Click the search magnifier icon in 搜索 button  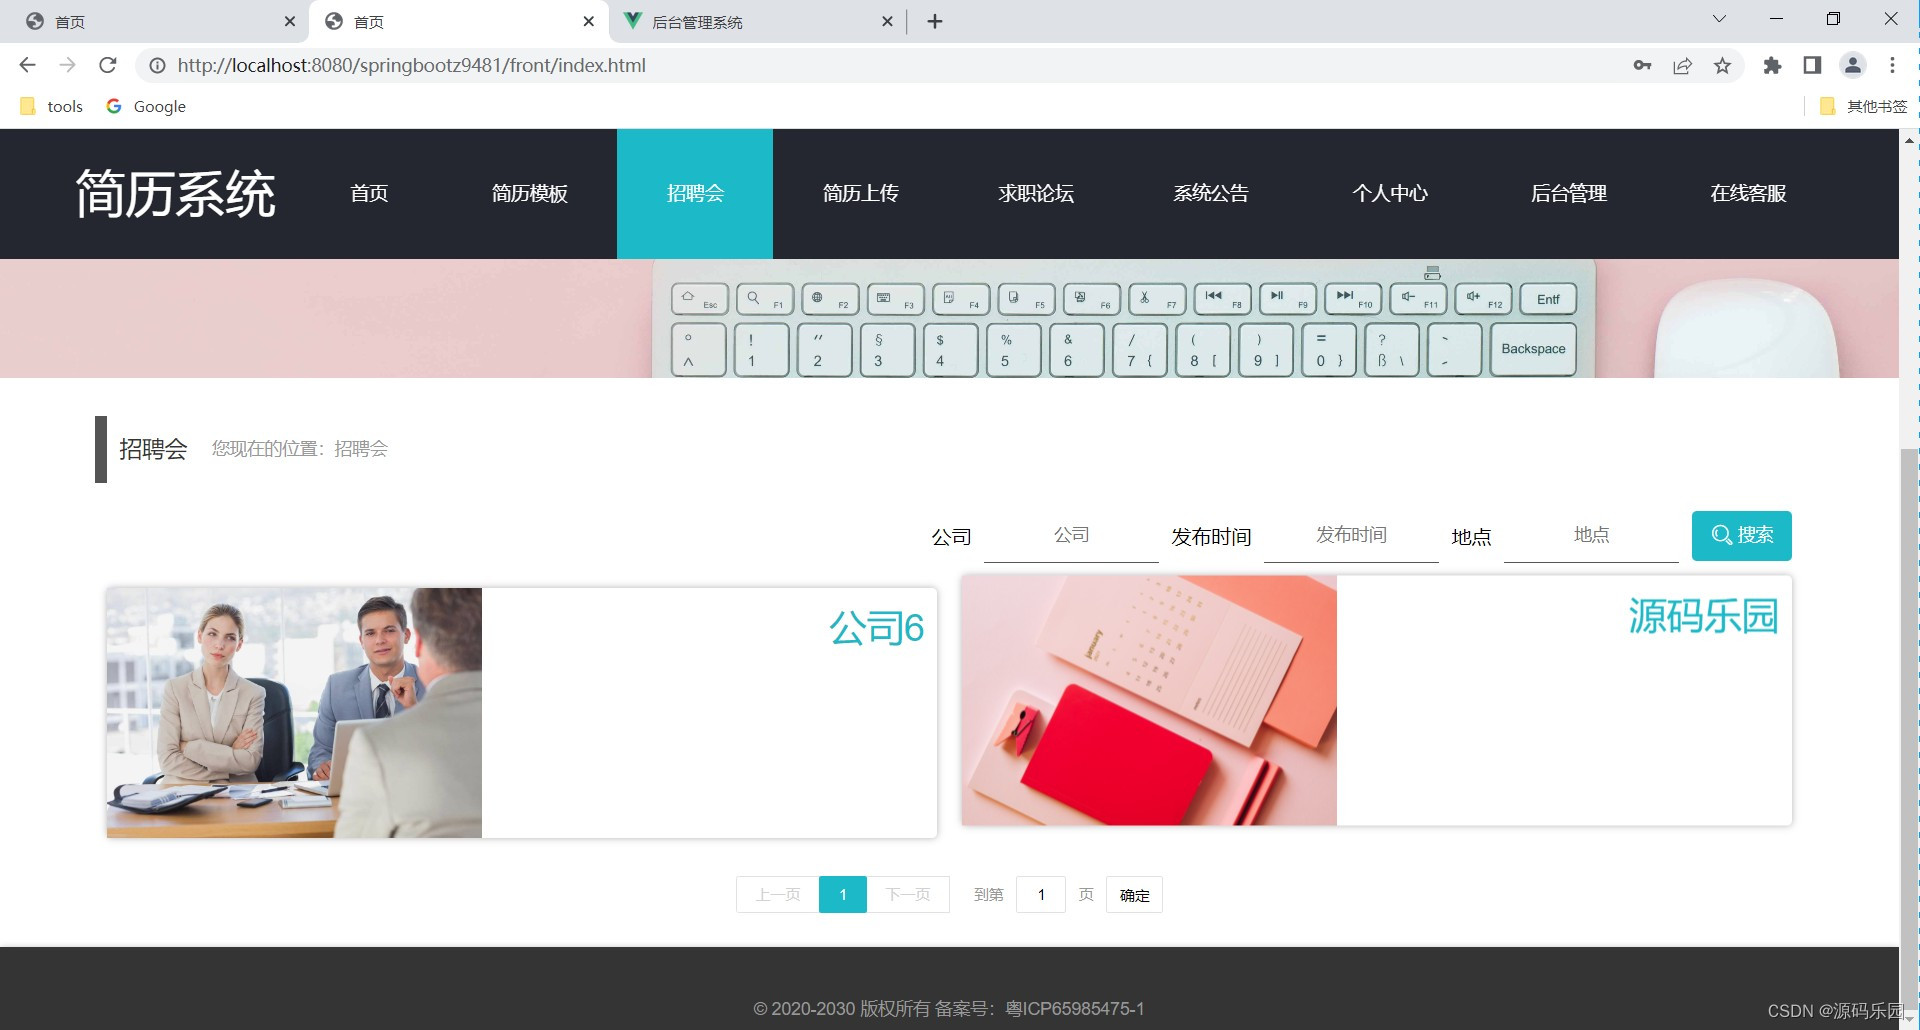(1720, 535)
